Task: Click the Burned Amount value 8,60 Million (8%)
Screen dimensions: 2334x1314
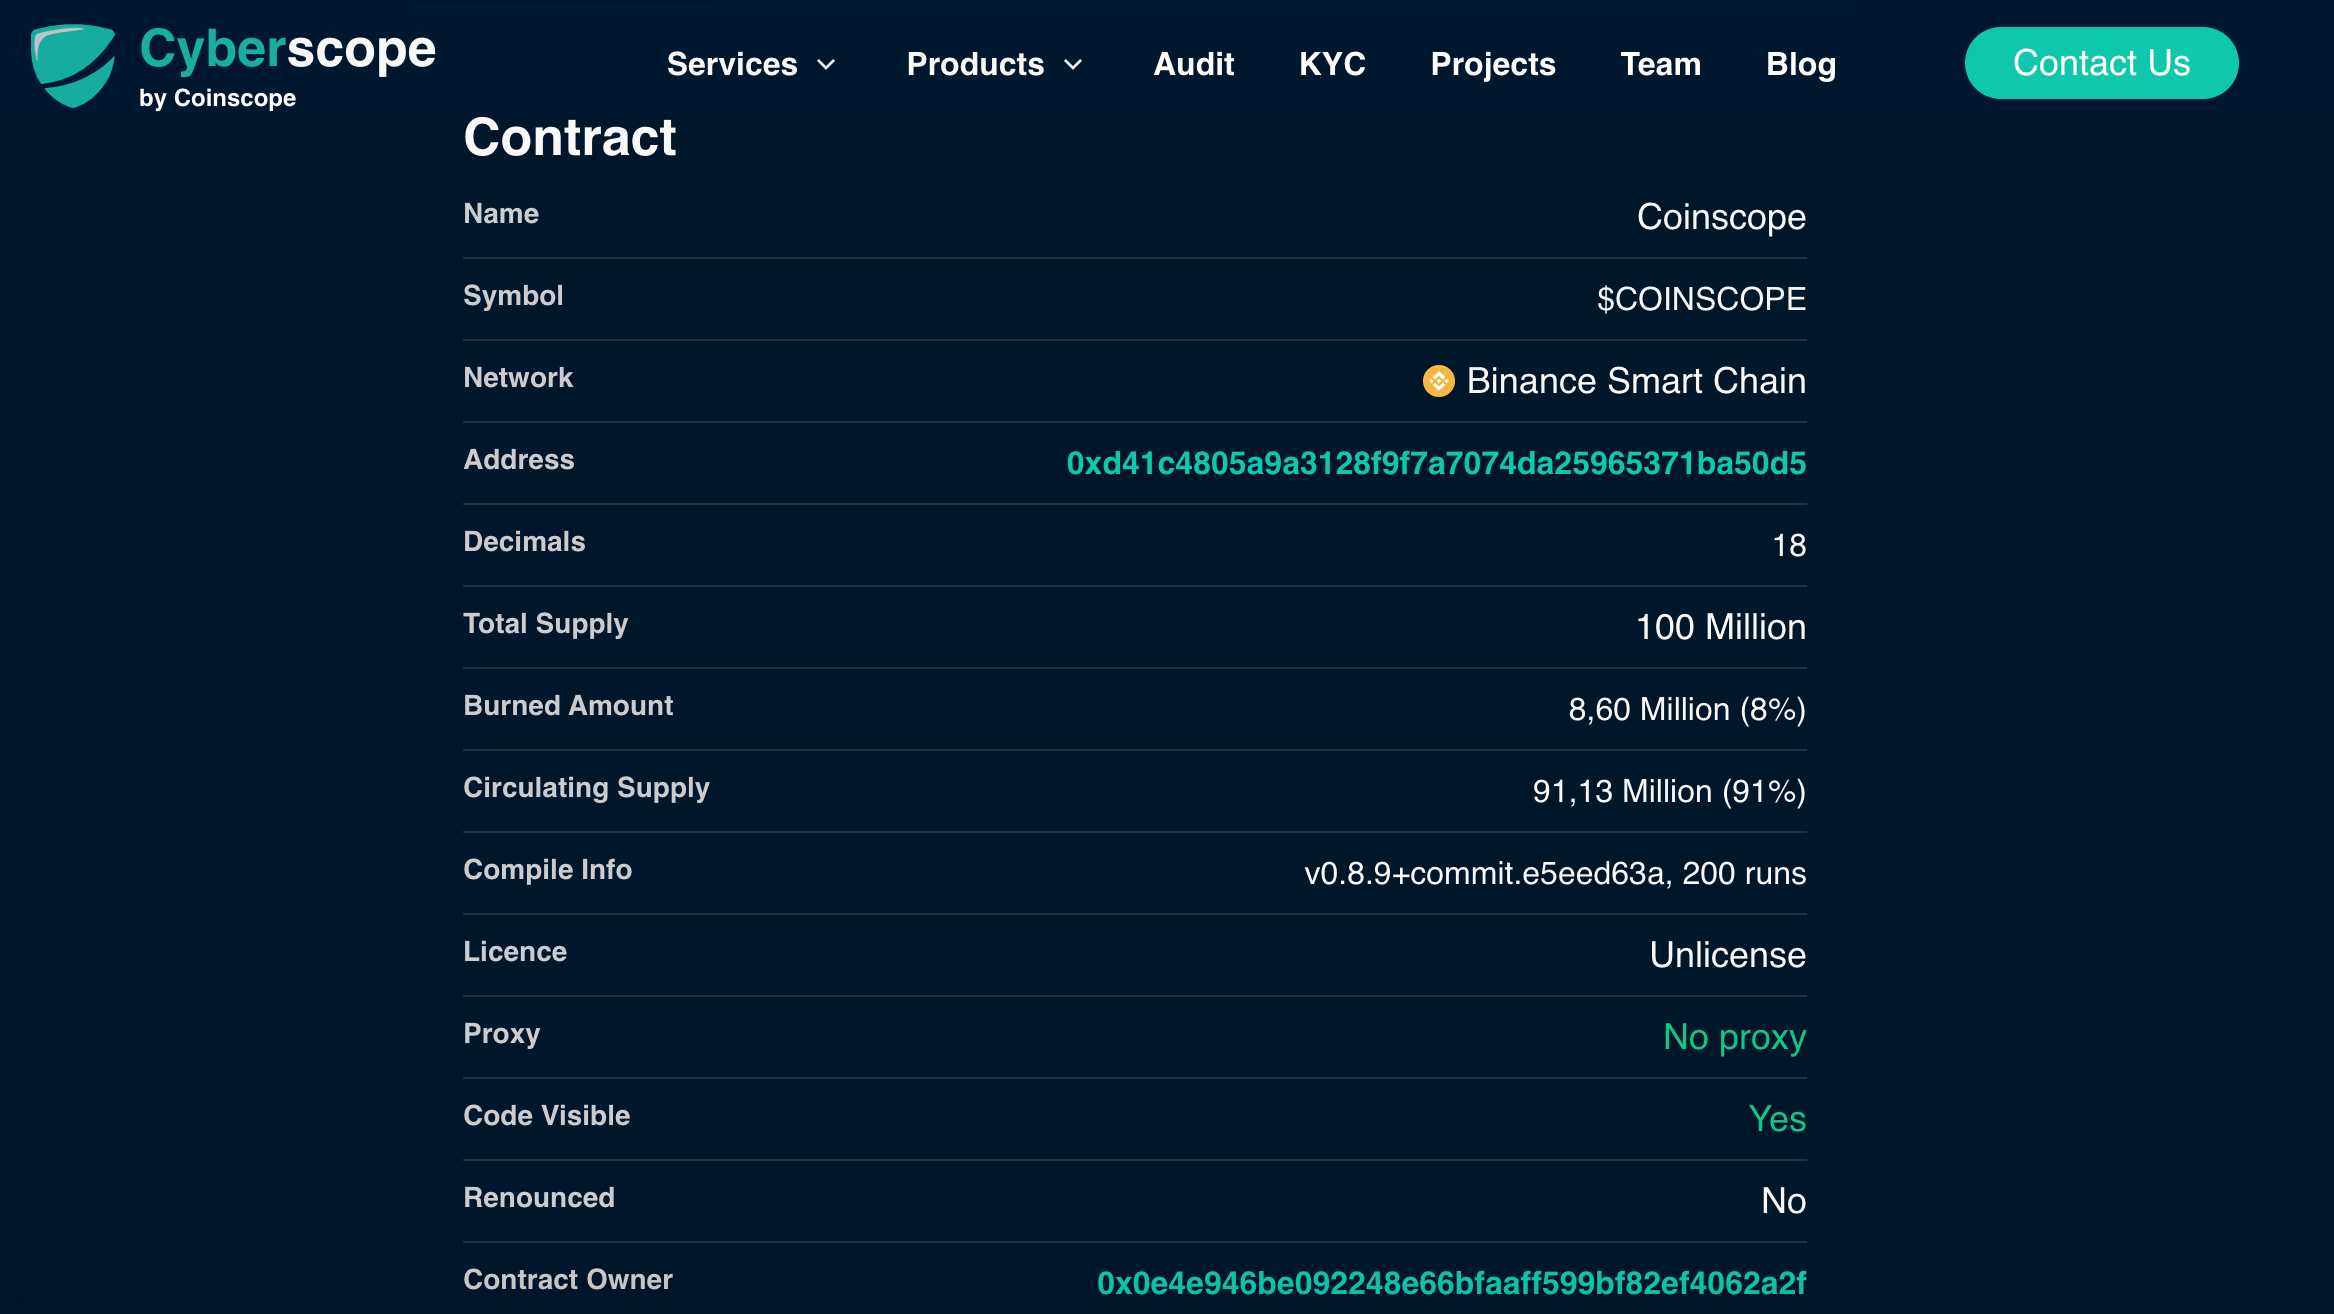Action: [x=1687, y=709]
